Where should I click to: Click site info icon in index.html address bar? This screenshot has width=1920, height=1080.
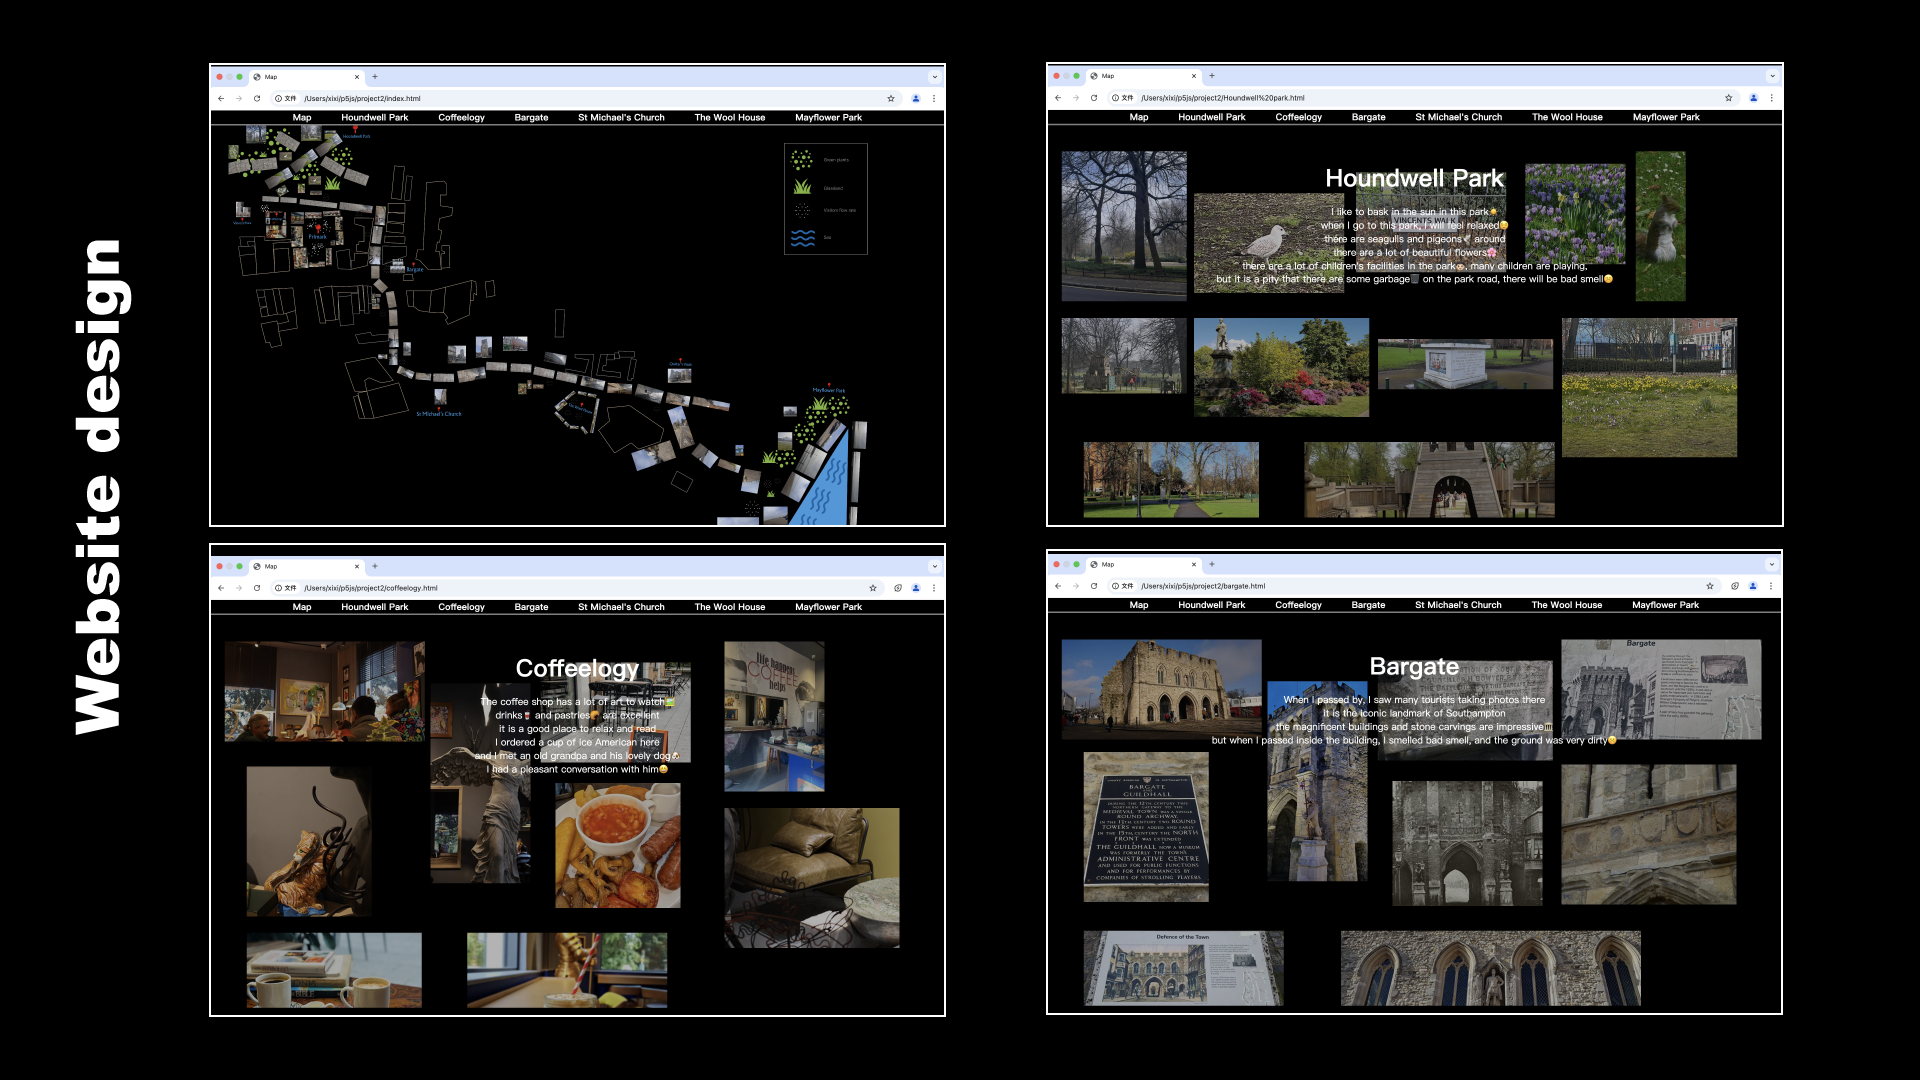(x=279, y=99)
